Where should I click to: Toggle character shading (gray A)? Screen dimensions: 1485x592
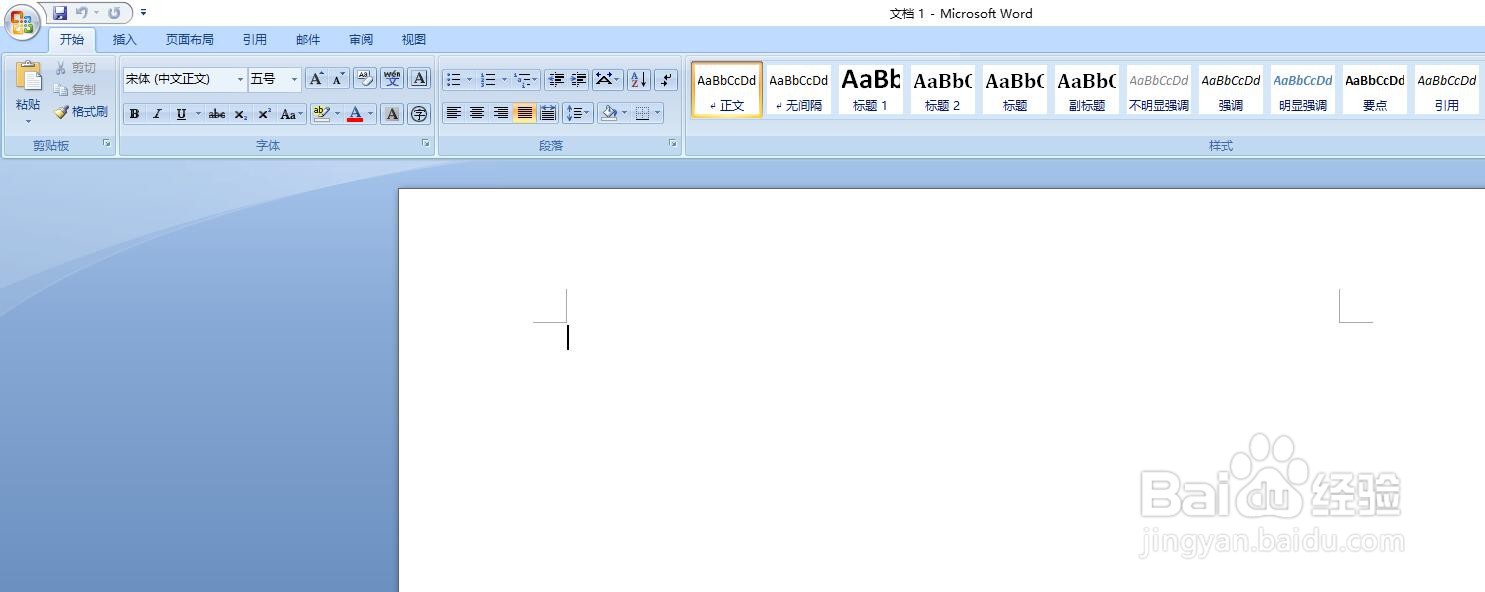392,114
